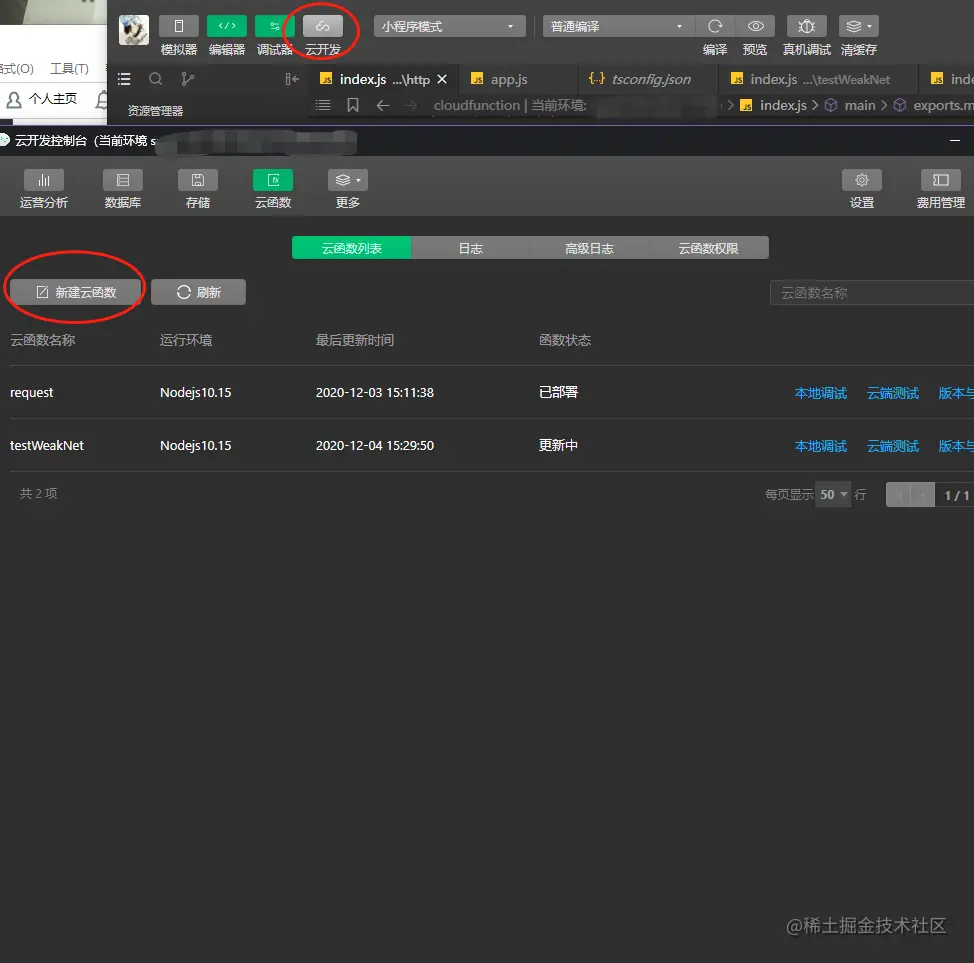
Task: Open the source control branch icon
Action: pyautogui.click(x=187, y=79)
